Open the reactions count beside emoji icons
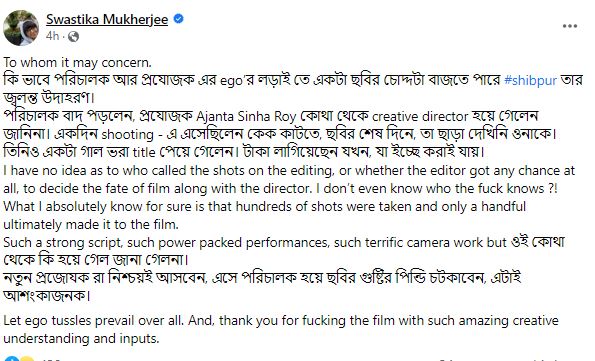This screenshot has height=361, width=595. point(49,359)
